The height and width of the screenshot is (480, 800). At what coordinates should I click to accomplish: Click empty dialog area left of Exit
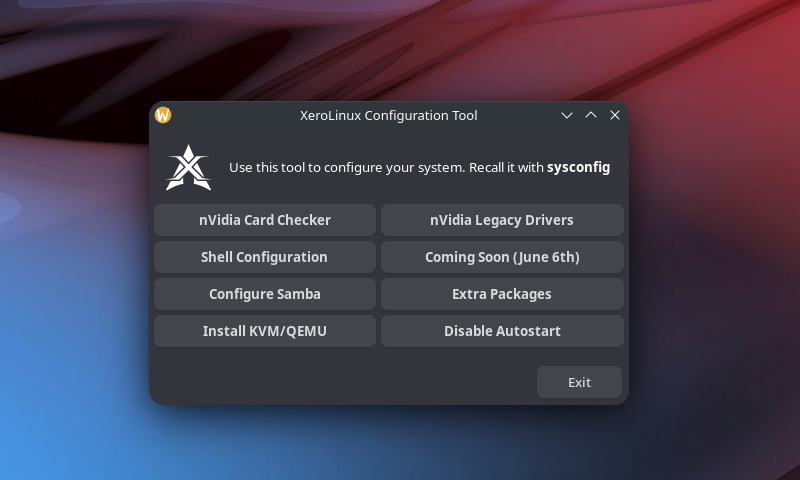coord(340,382)
